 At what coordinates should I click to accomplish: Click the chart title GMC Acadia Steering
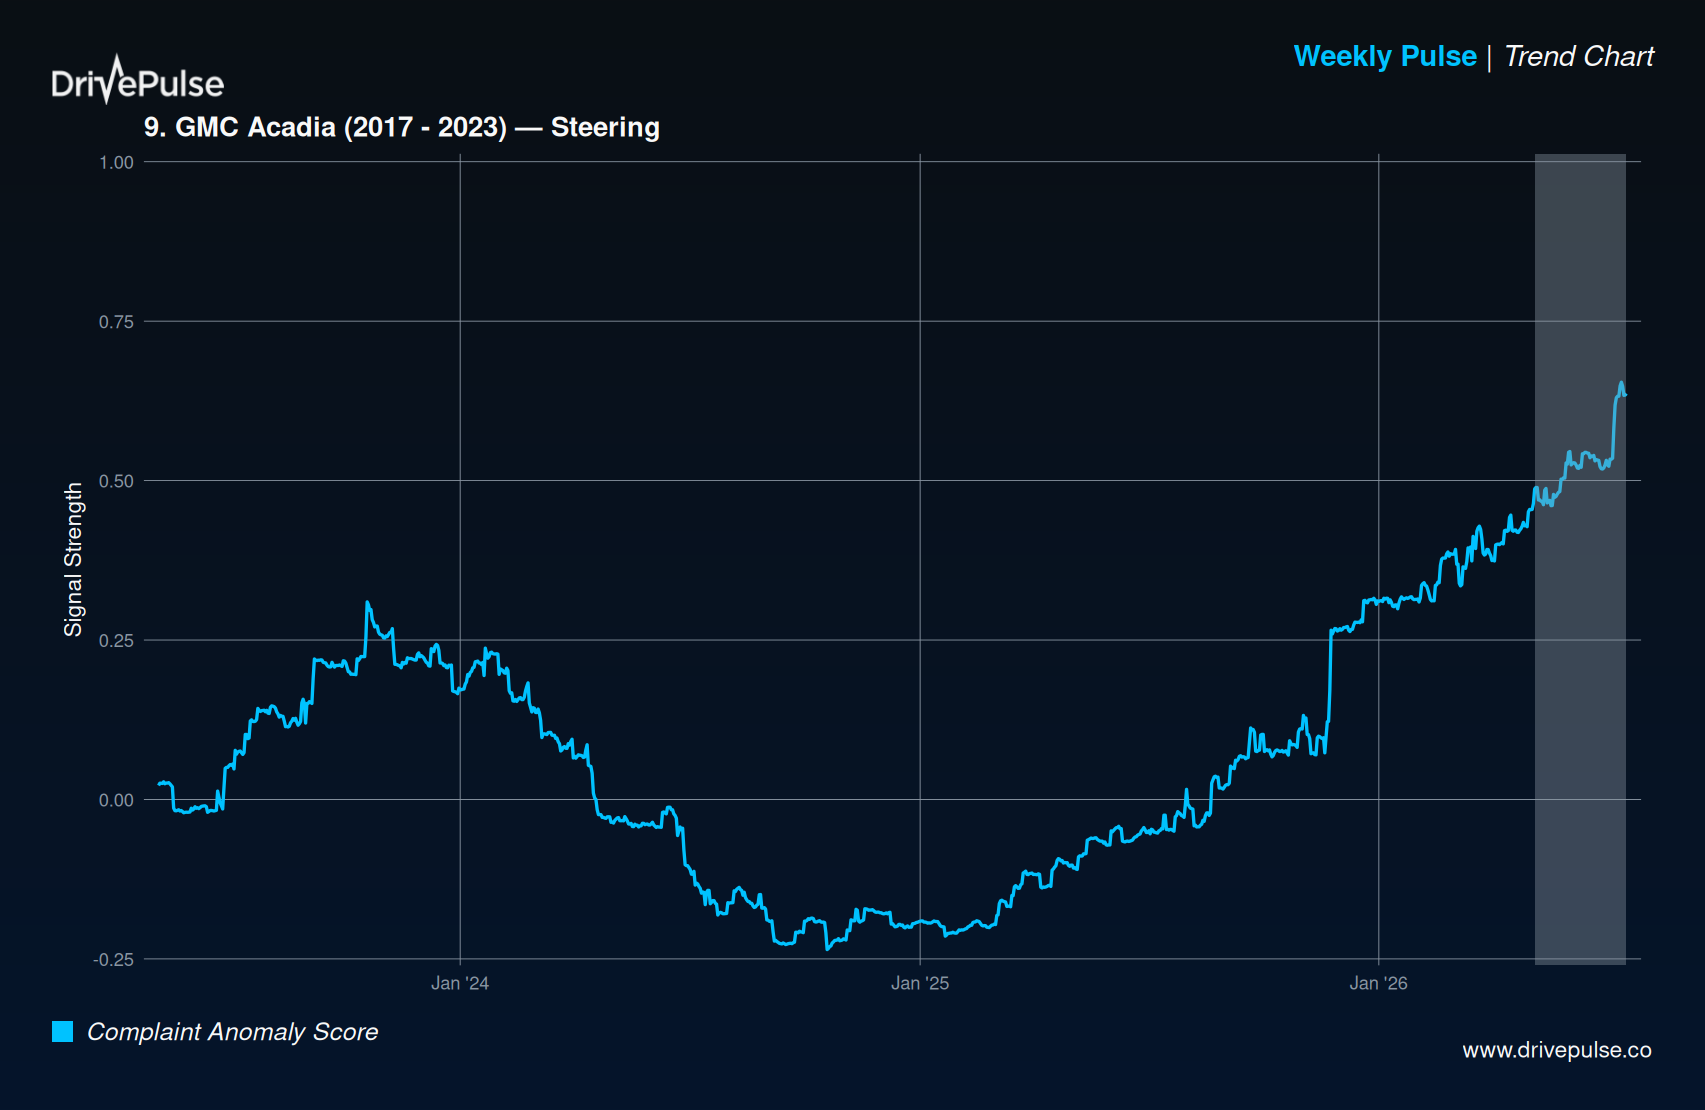402,127
